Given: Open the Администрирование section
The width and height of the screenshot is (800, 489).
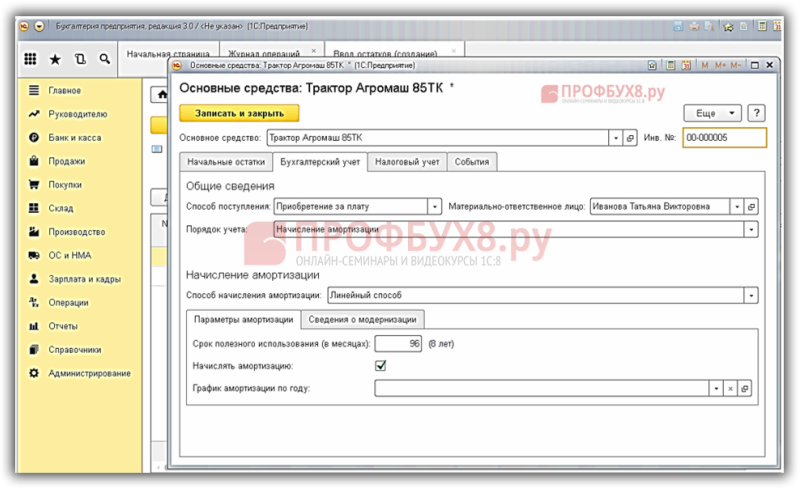Looking at the screenshot, I should point(89,373).
